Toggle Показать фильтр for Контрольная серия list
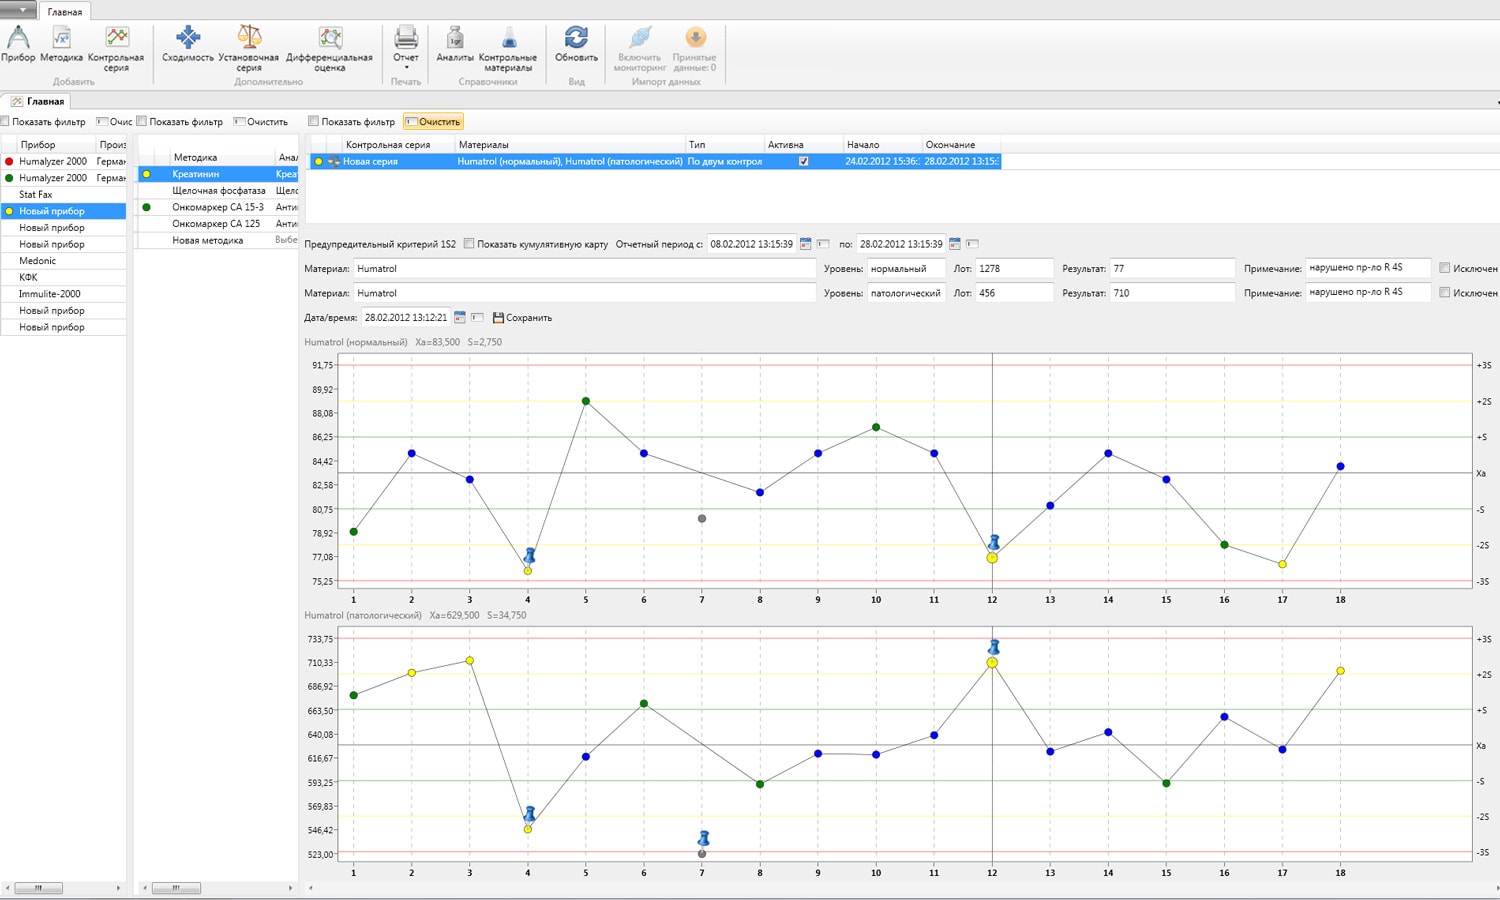This screenshot has height=900, width=1500. coord(313,122)
